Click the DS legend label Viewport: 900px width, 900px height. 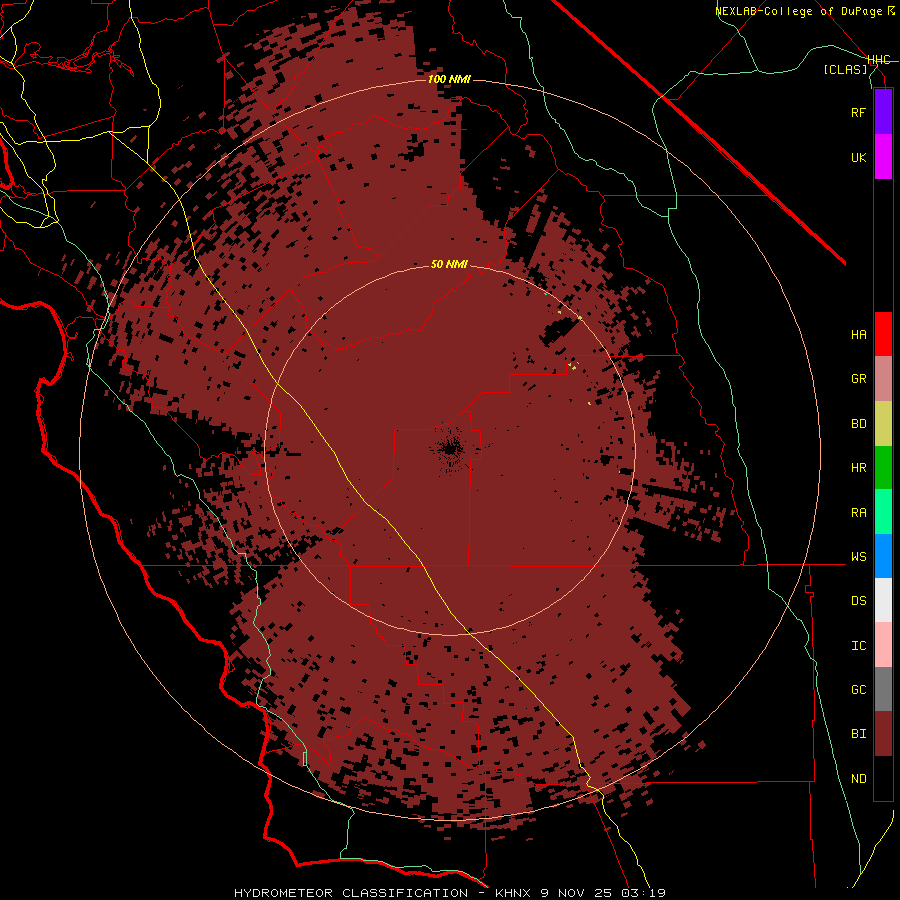click(858, 600)
